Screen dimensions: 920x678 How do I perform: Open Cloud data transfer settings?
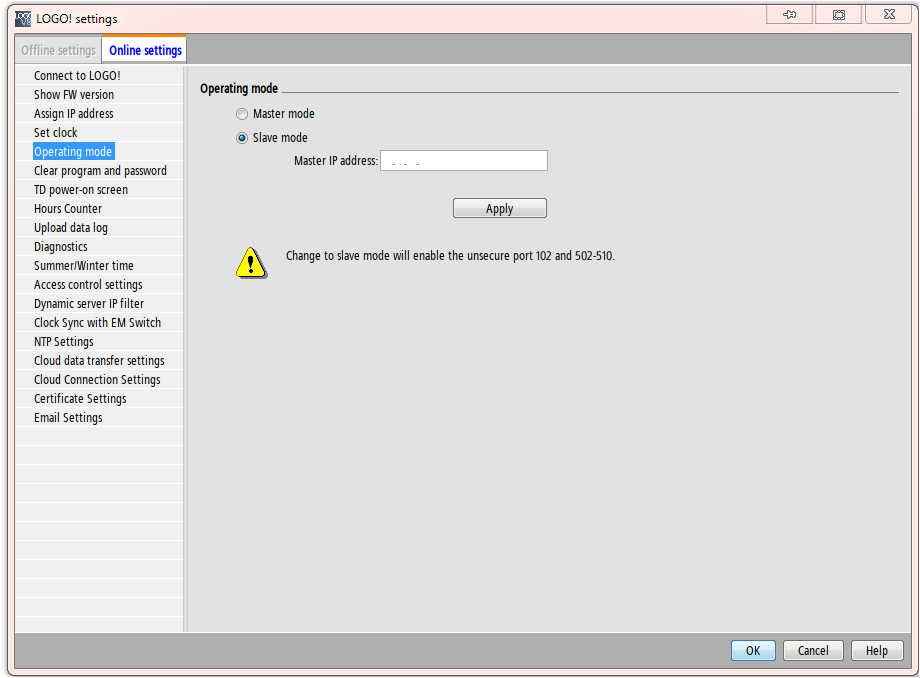99,361
